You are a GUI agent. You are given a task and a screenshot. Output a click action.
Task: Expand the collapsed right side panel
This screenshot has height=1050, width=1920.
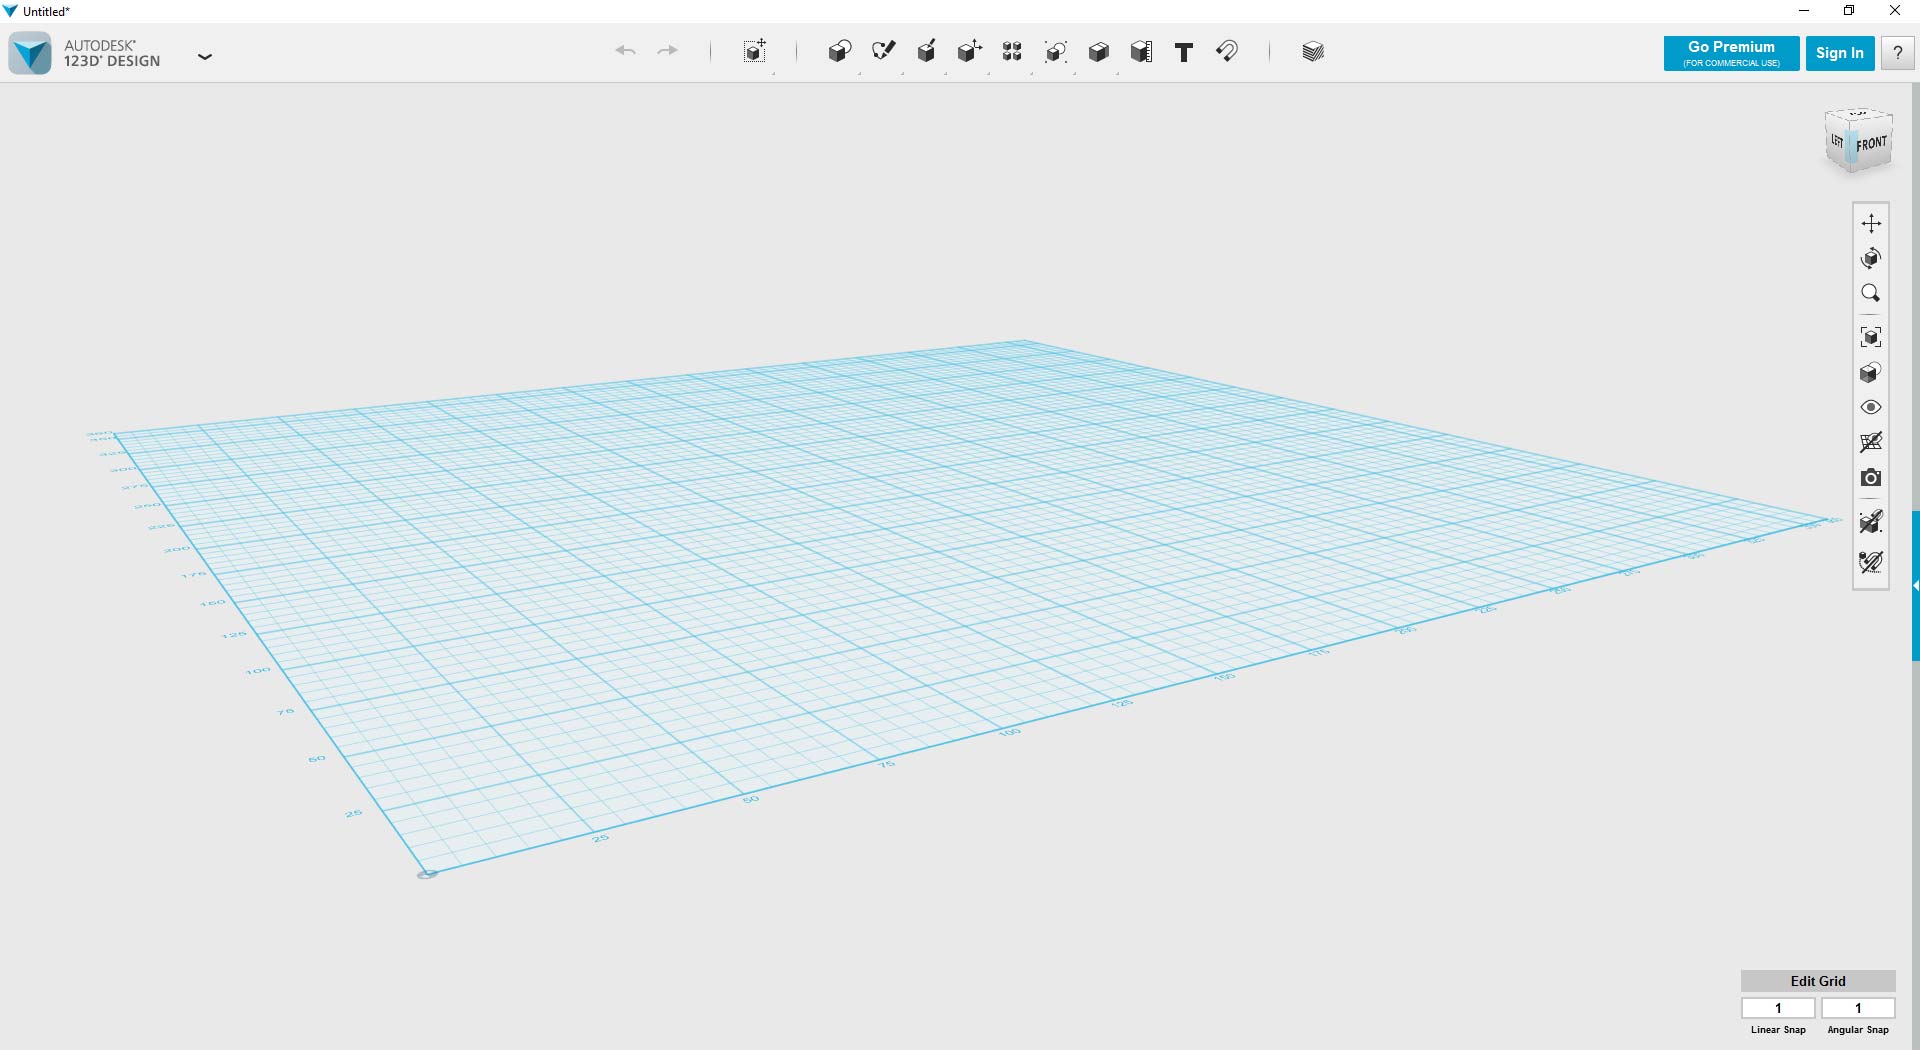1915,587
